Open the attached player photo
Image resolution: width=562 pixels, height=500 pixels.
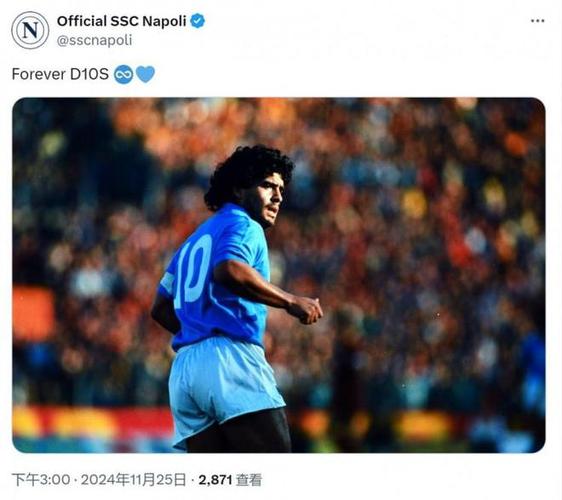click(279, 275)
